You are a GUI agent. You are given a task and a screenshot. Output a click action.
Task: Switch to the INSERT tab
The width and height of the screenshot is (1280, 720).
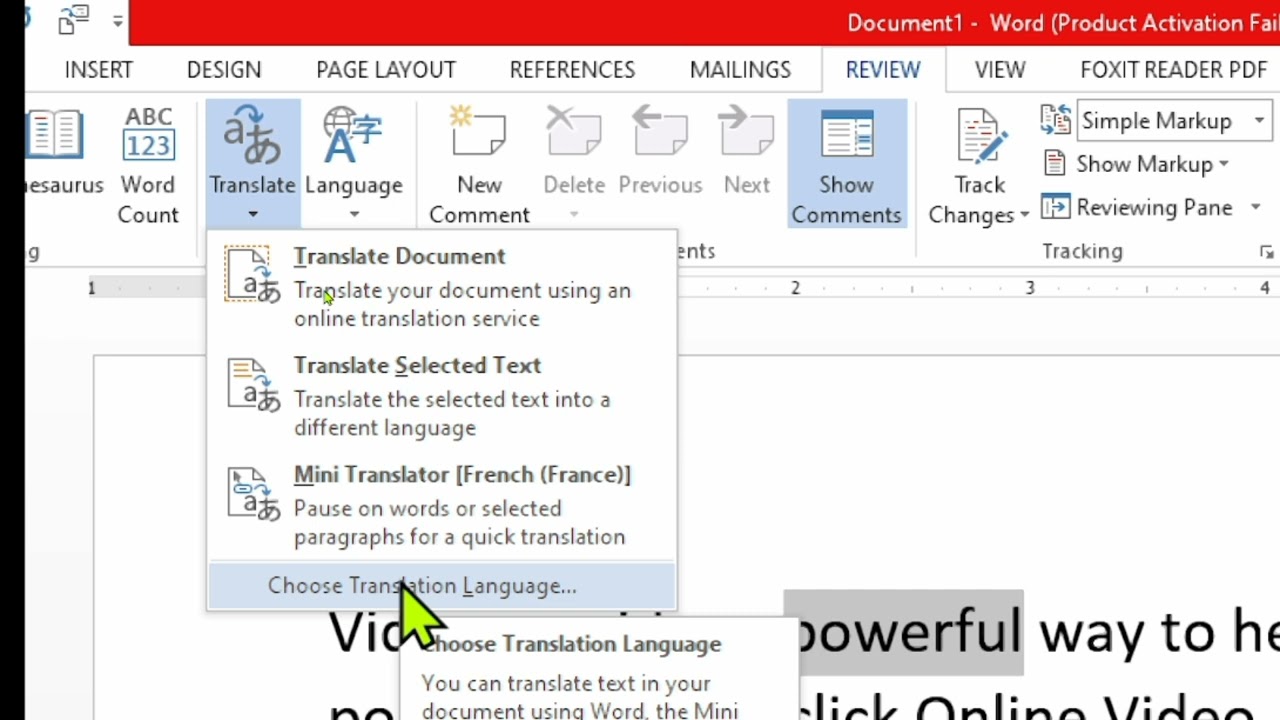click(99, 70)
